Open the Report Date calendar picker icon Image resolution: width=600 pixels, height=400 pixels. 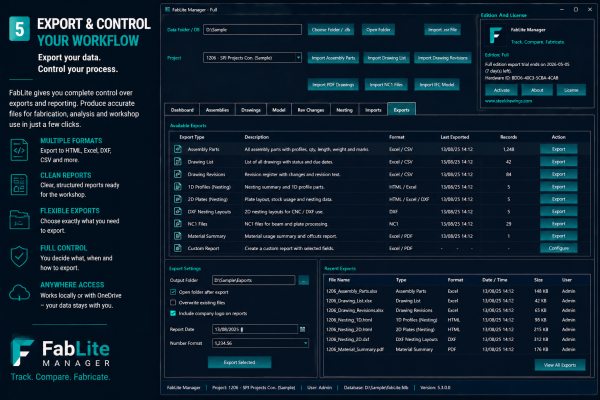303,329
